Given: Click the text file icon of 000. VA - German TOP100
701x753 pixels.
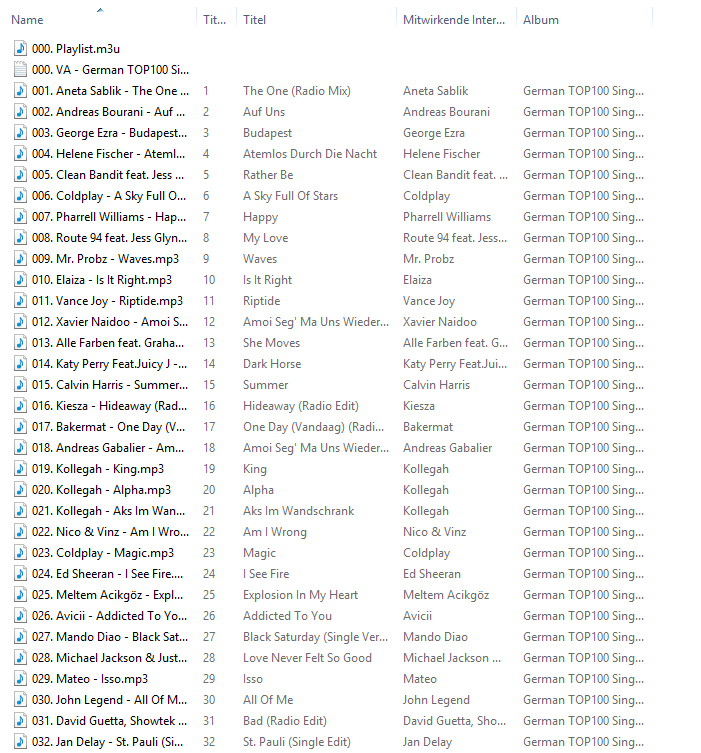Looking at the screenshot, I should point(20,70).
